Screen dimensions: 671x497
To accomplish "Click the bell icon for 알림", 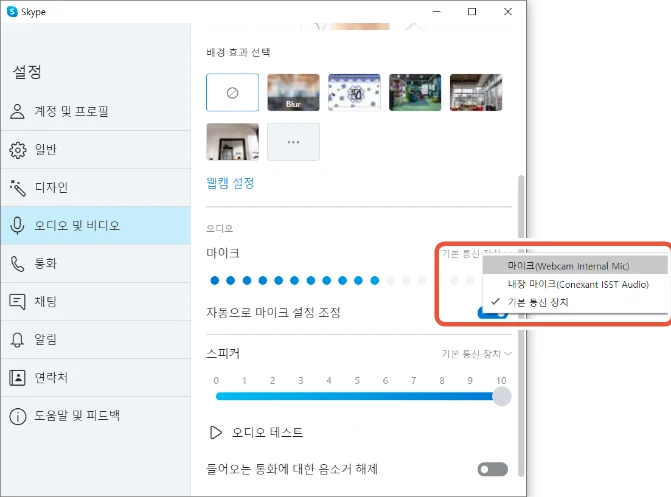I will [17, 340].
